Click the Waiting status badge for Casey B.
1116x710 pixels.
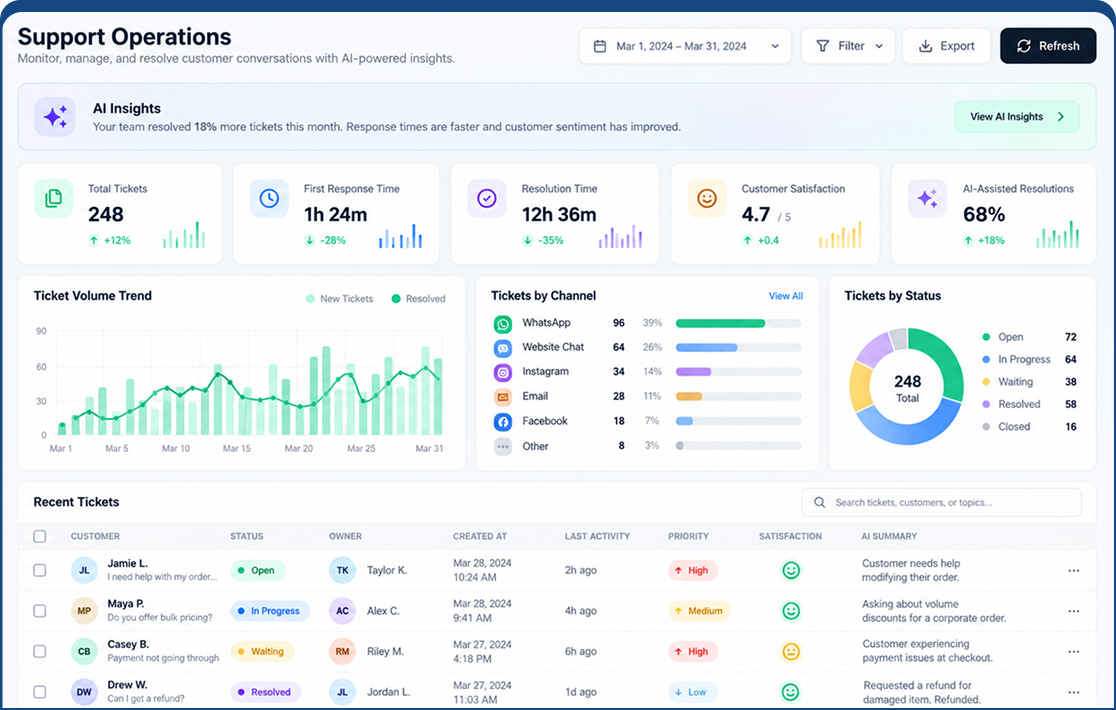(262, 652)
